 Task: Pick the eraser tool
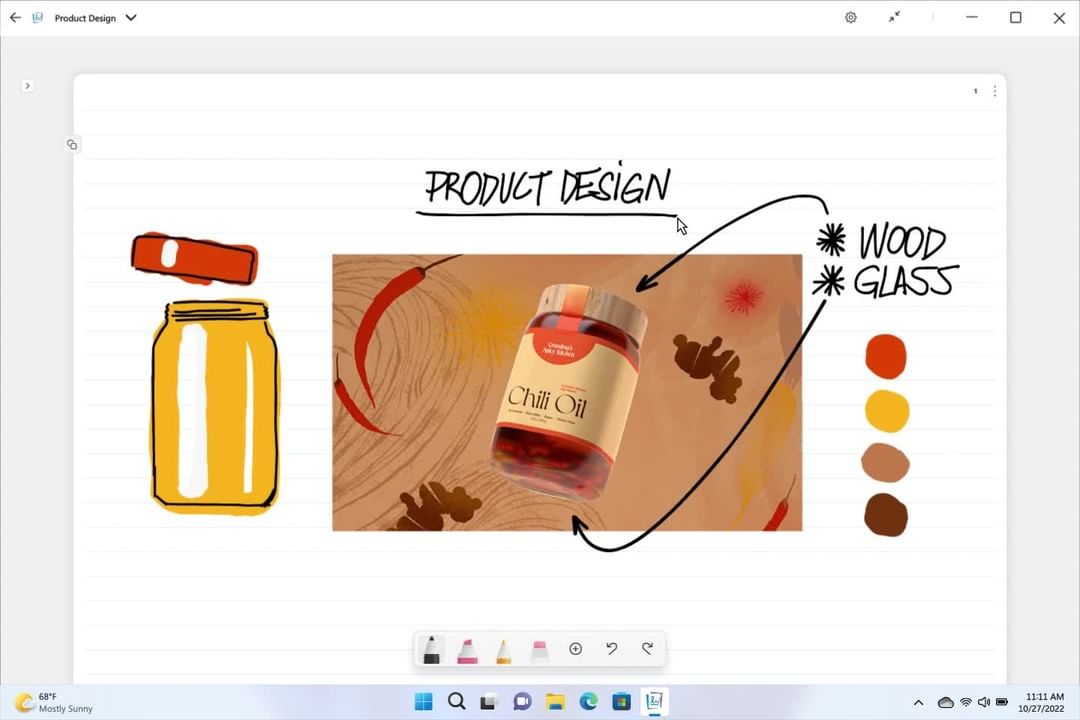coord(539,650)
